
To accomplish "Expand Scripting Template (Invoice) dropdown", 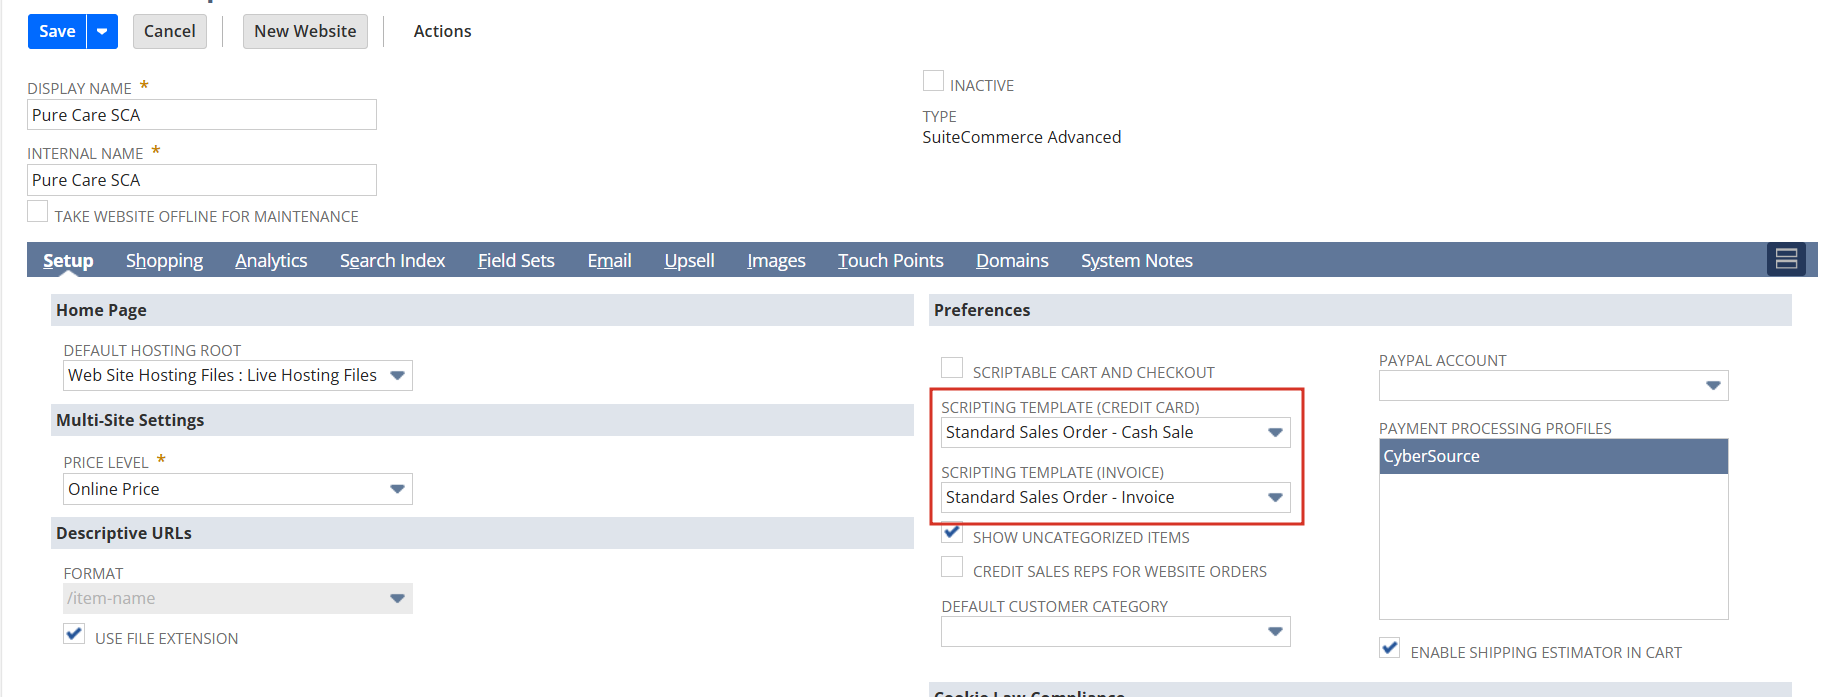I will point(1275,497).
